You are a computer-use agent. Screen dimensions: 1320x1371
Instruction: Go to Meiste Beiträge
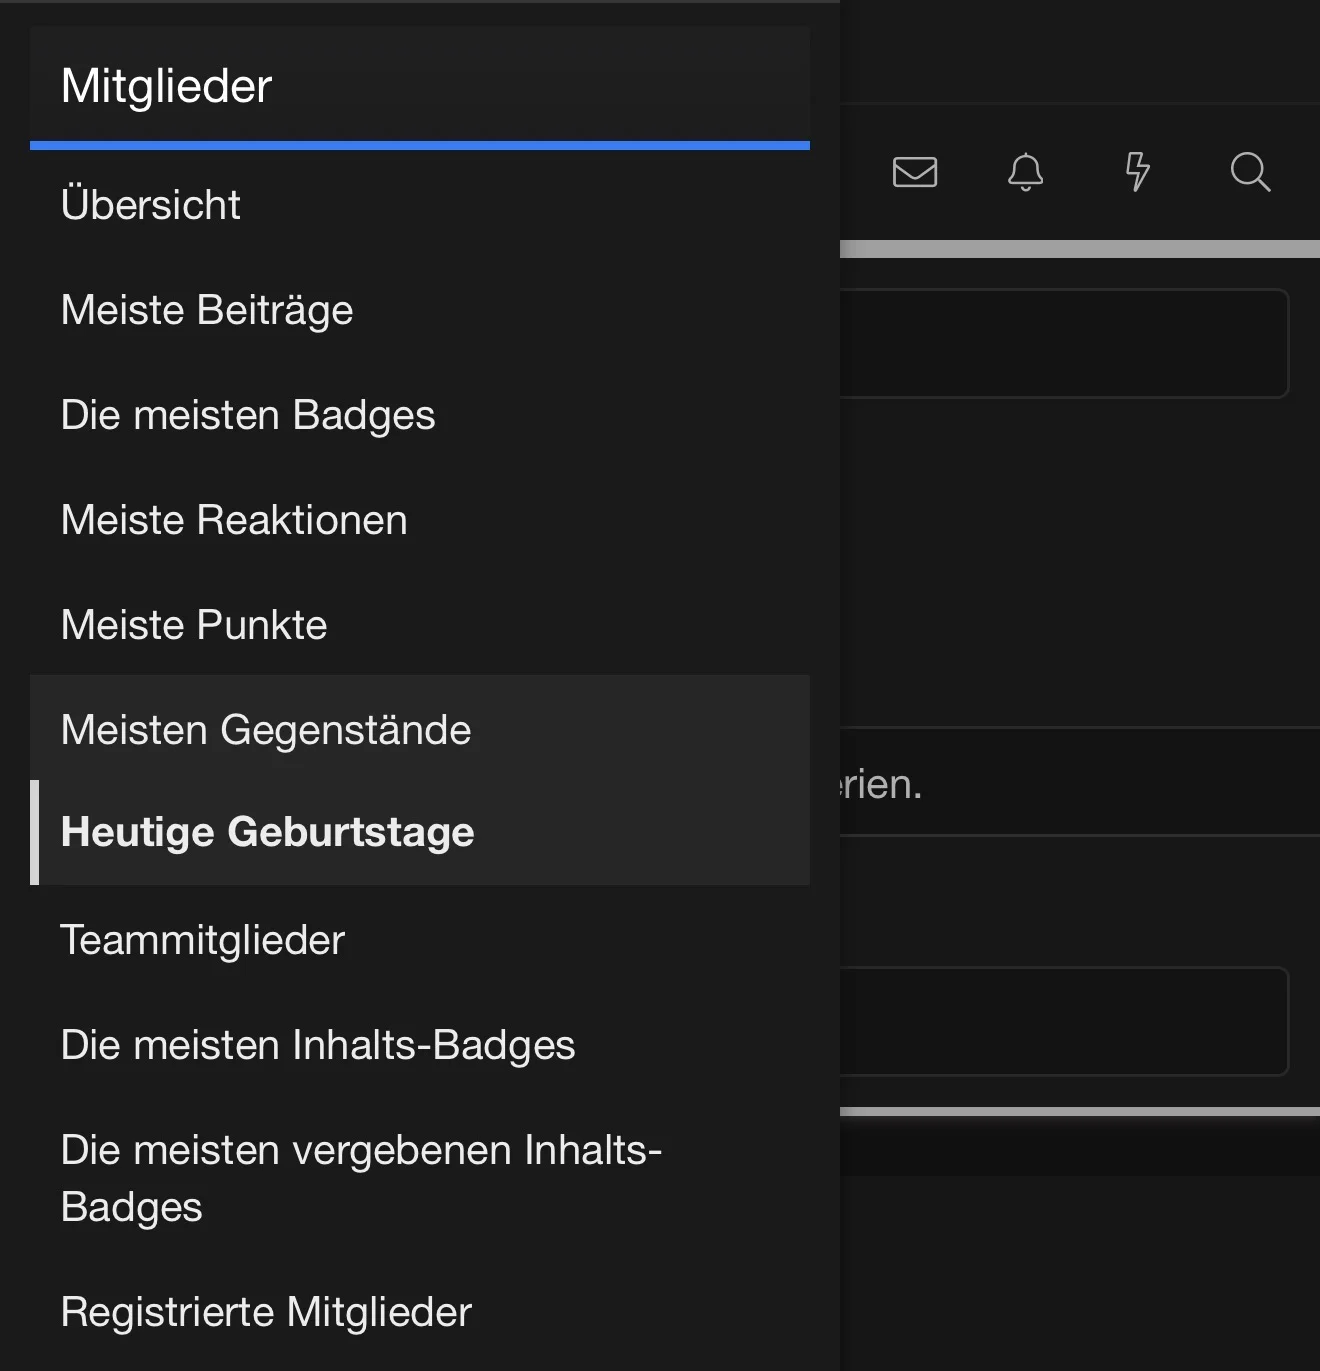pyautogui.click(x=420, y=309)
